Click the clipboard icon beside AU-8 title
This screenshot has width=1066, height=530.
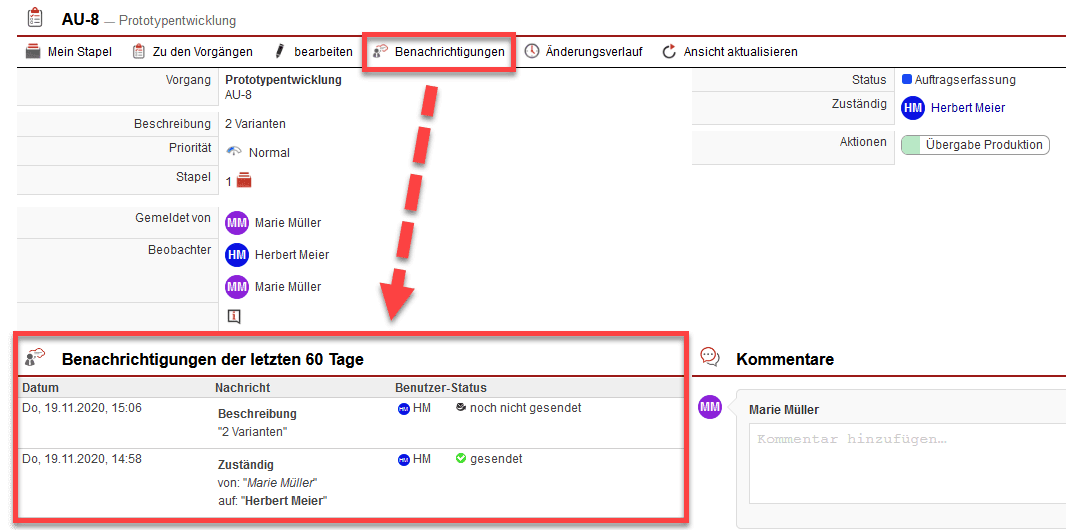coord(35,18)
